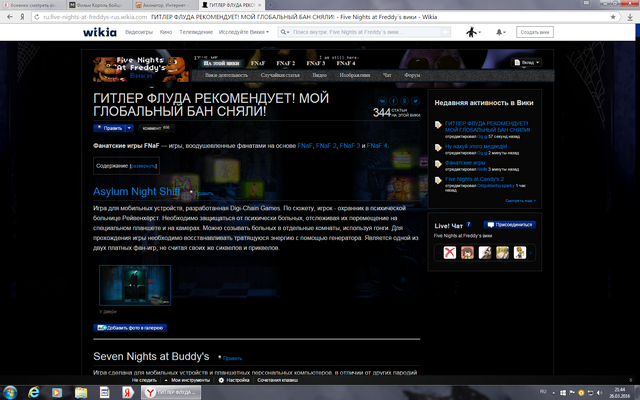Open the red X avatar in Live chat
Screen dimensions: 640x400
click(449, 252)
